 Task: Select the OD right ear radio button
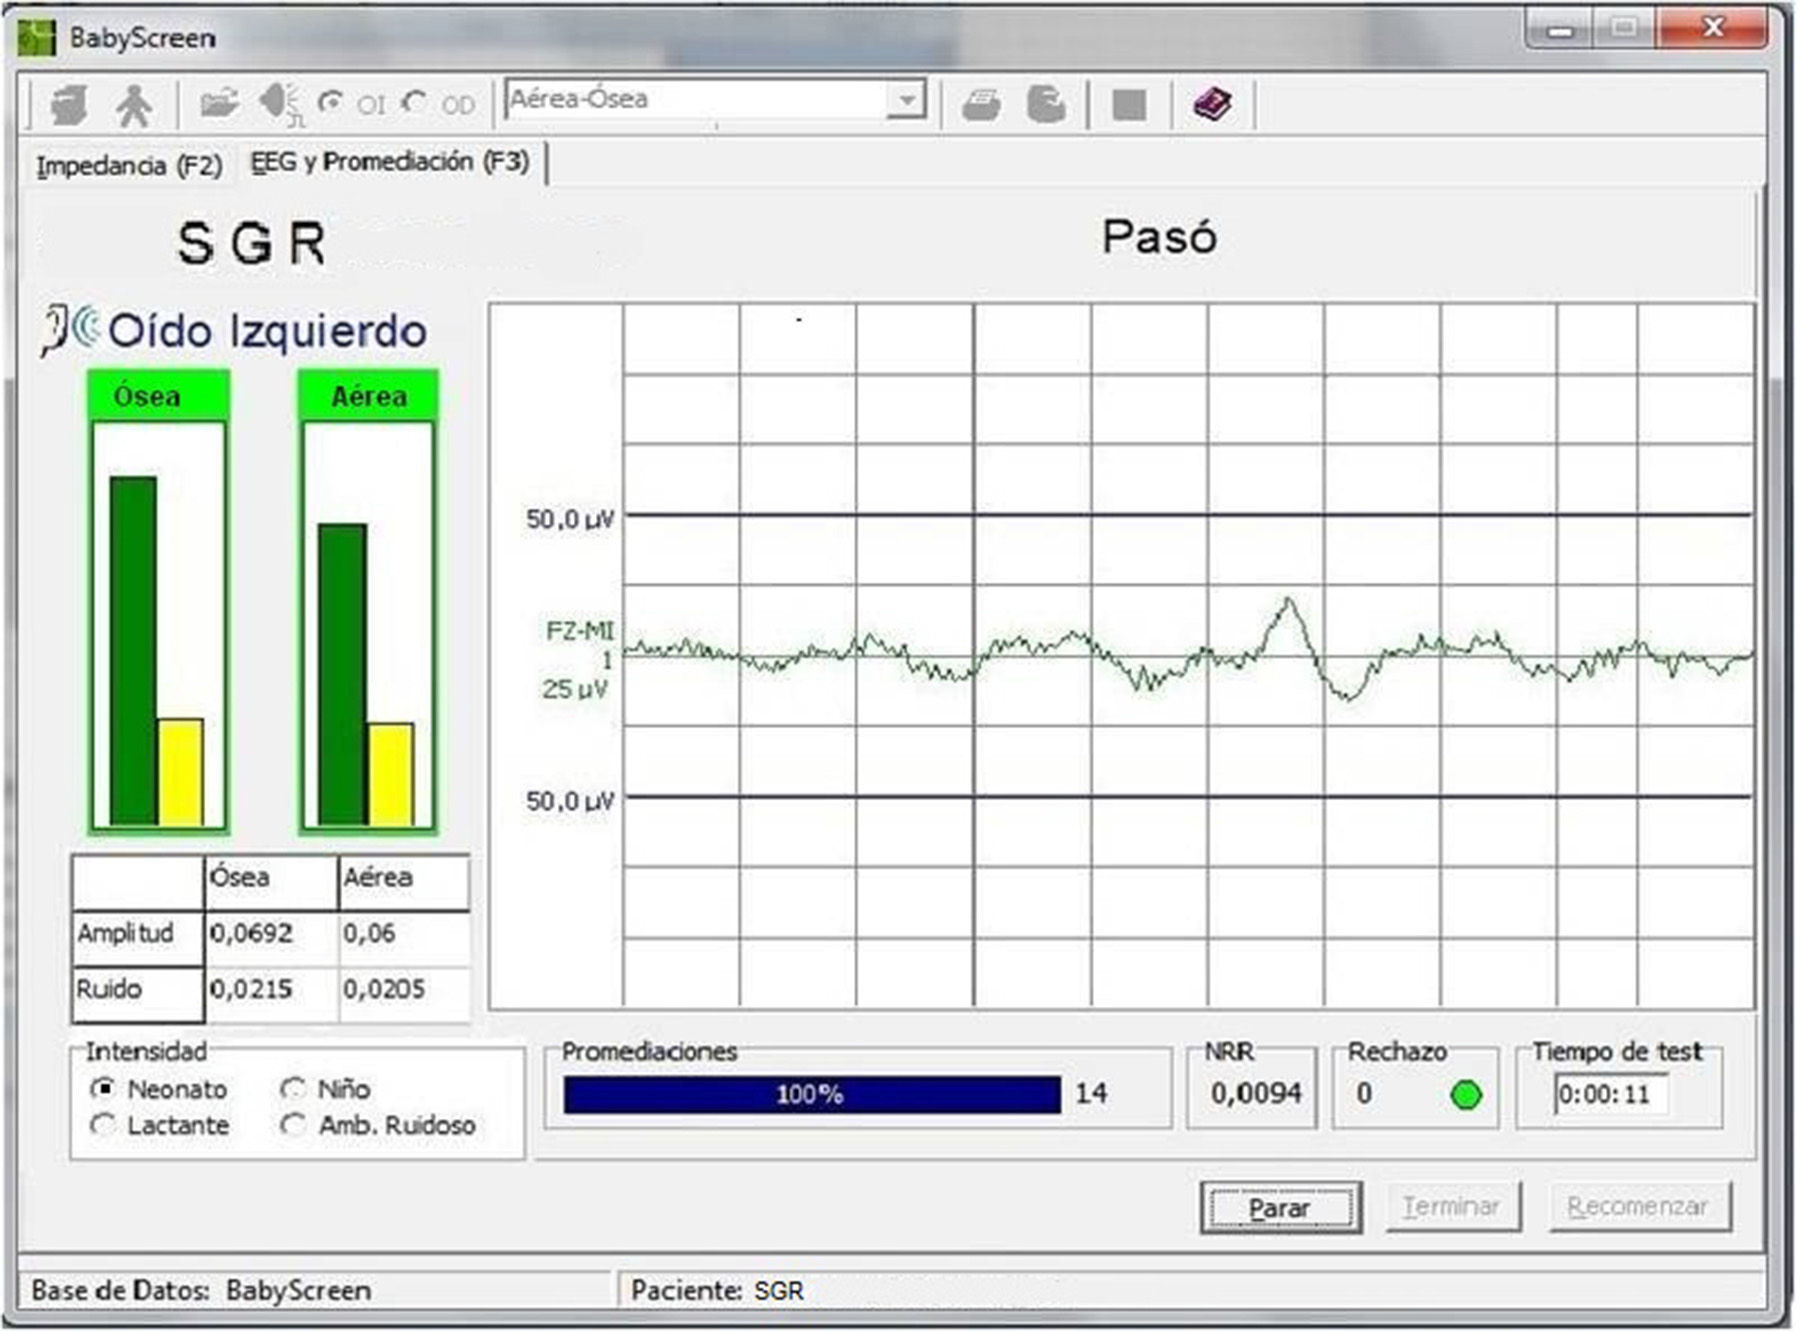coord(415,103)
